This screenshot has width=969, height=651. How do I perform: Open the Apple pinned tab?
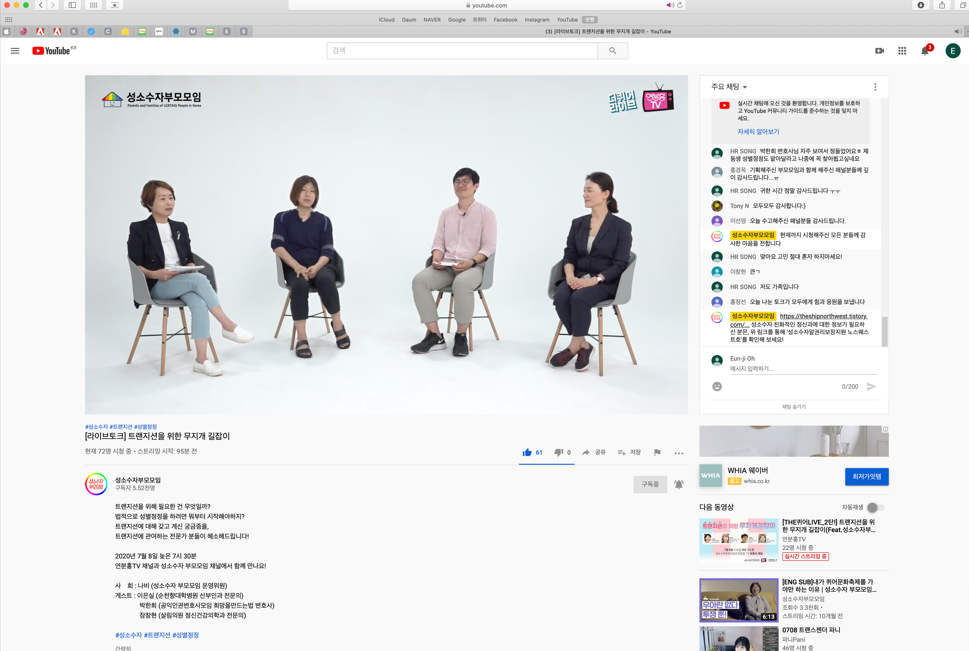6,32
